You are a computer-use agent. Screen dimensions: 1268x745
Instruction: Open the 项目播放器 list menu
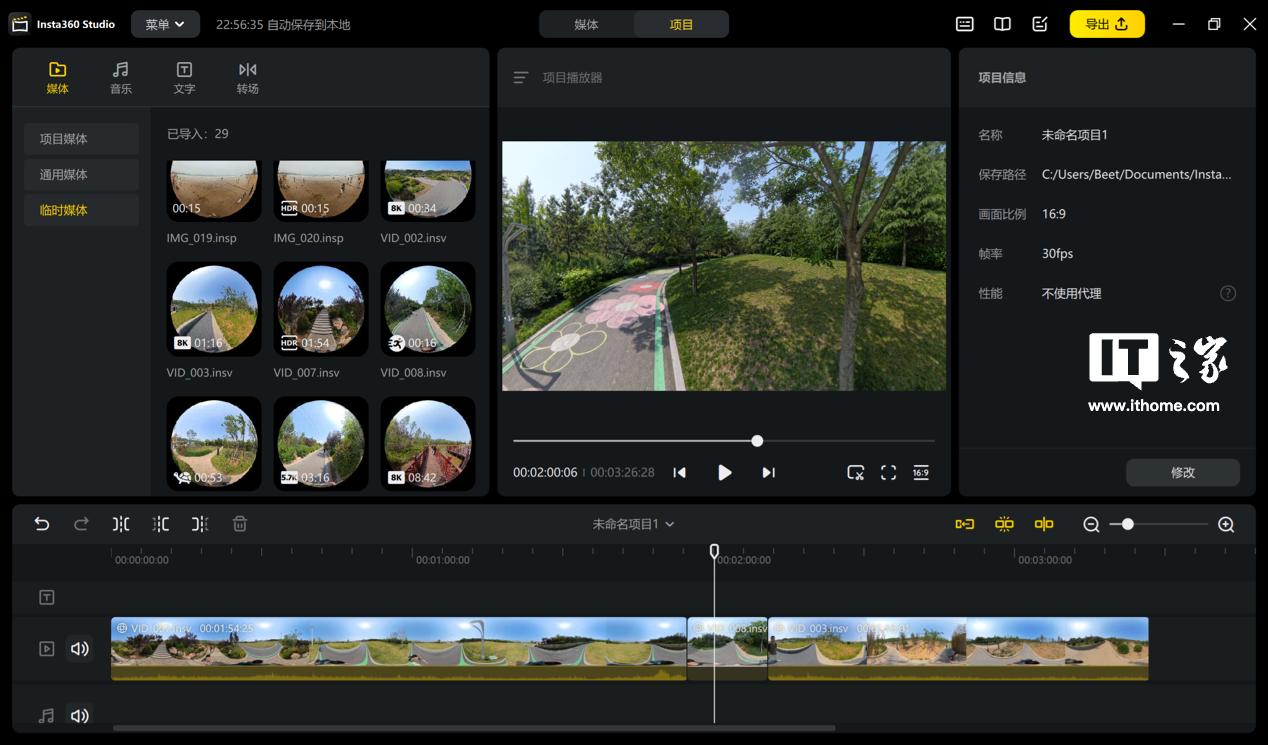pos(520,78)
